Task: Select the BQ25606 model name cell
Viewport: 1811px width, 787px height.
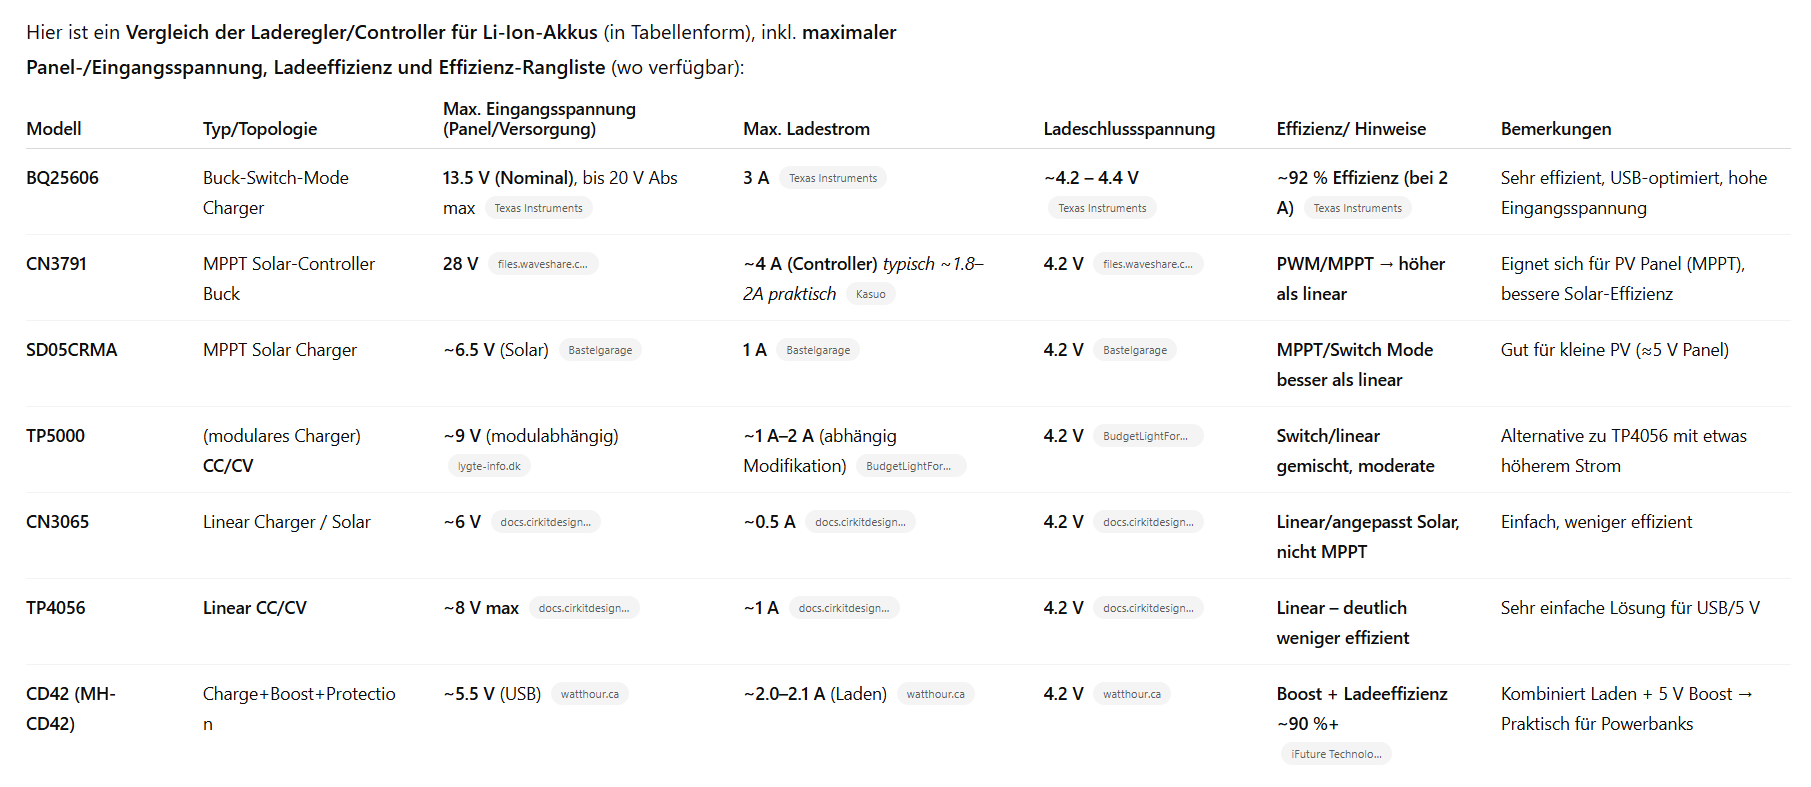Action: point(62,178)
